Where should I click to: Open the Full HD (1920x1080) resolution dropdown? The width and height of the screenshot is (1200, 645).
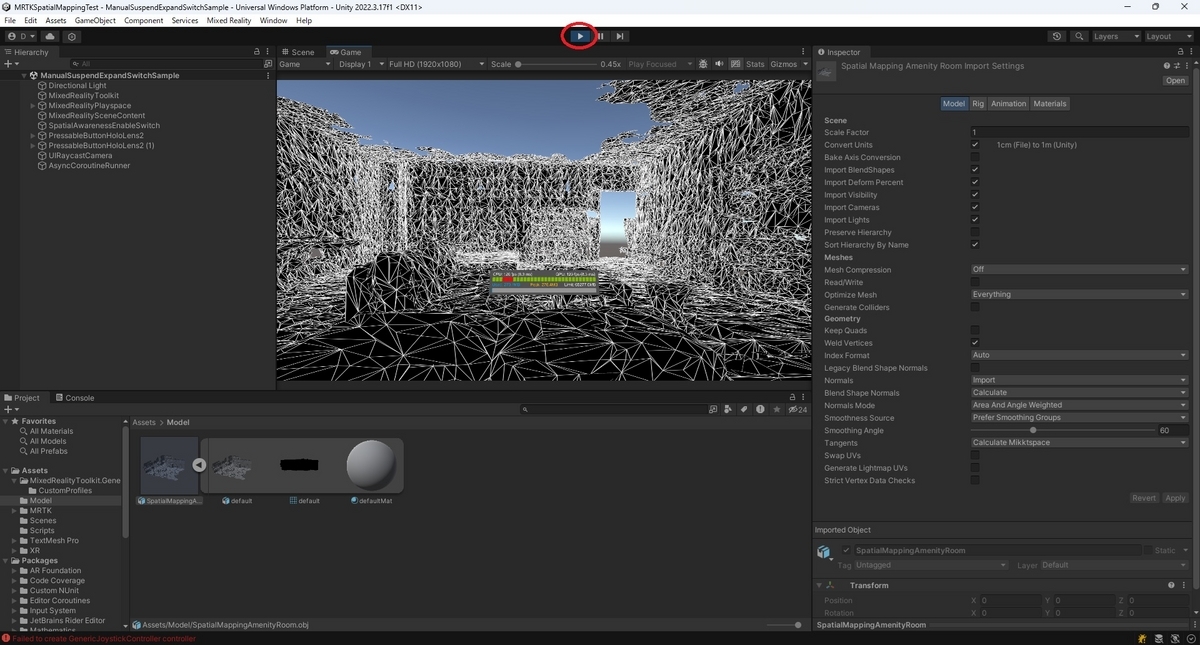(x=436, y=64)
